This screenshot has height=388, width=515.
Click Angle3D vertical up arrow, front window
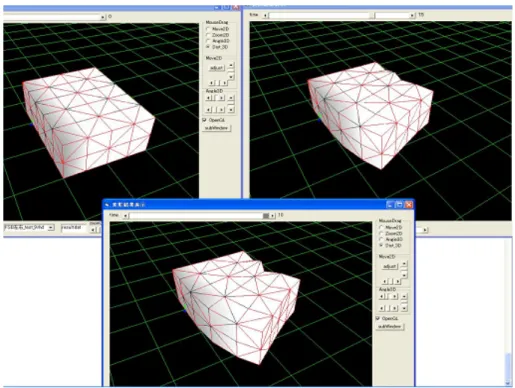click(x=404, y=296)
